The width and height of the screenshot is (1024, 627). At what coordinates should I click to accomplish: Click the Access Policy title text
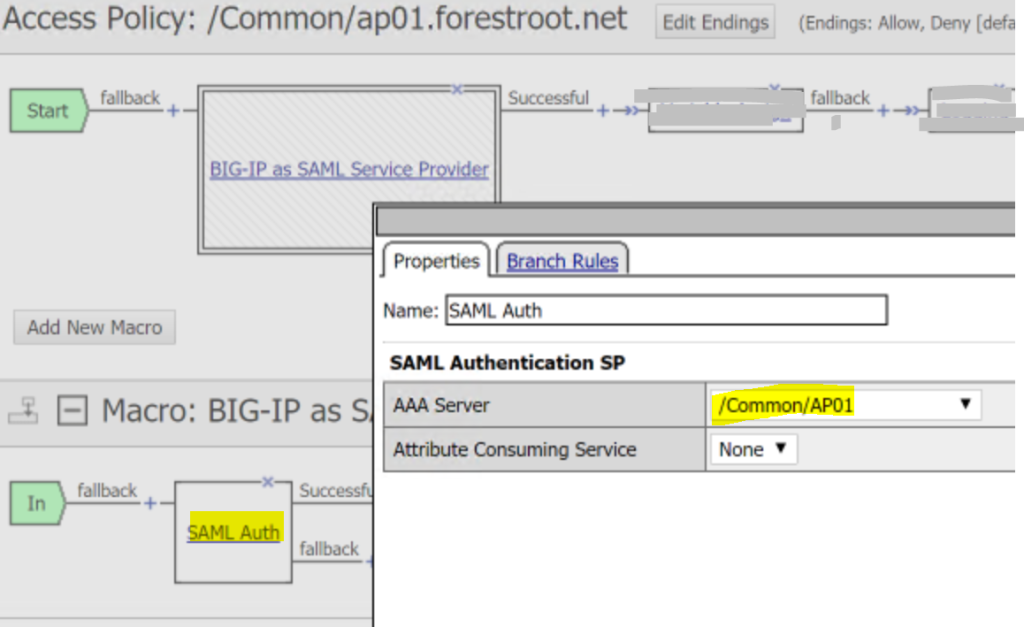tap(315, 18)
